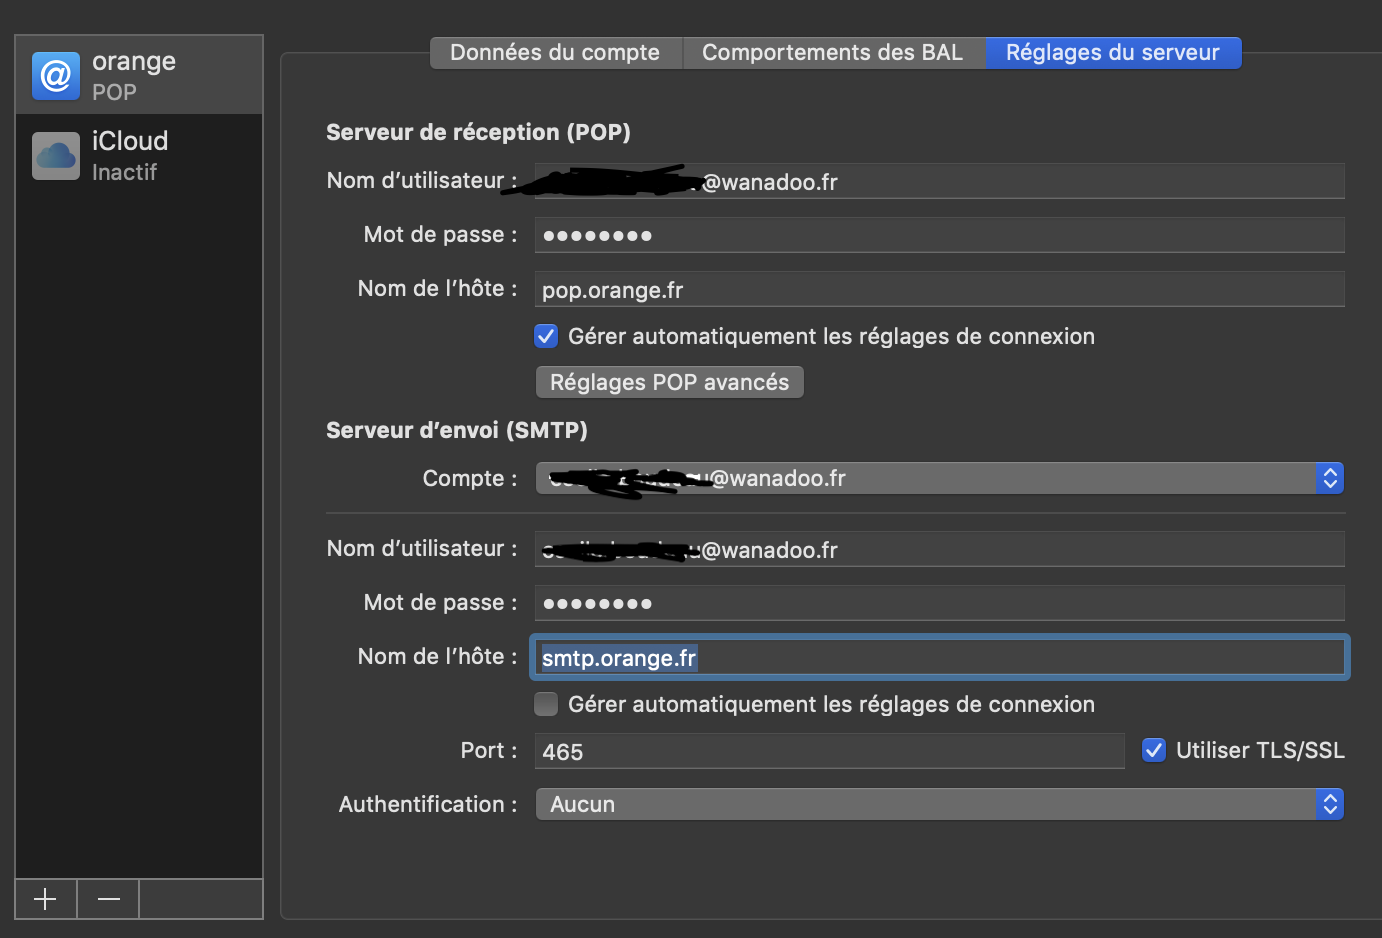Select the Réglages du serveur tab
The height and width of the screenshot is (938, 1382).
pos(1113,52)
